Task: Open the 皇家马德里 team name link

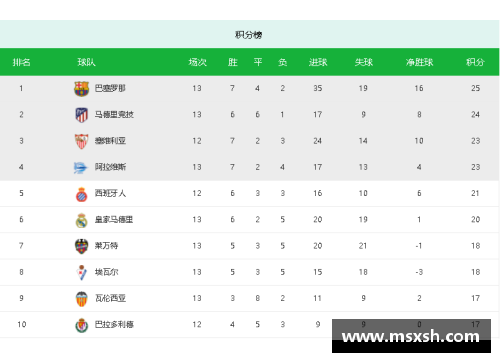Action: click(114, 220)
